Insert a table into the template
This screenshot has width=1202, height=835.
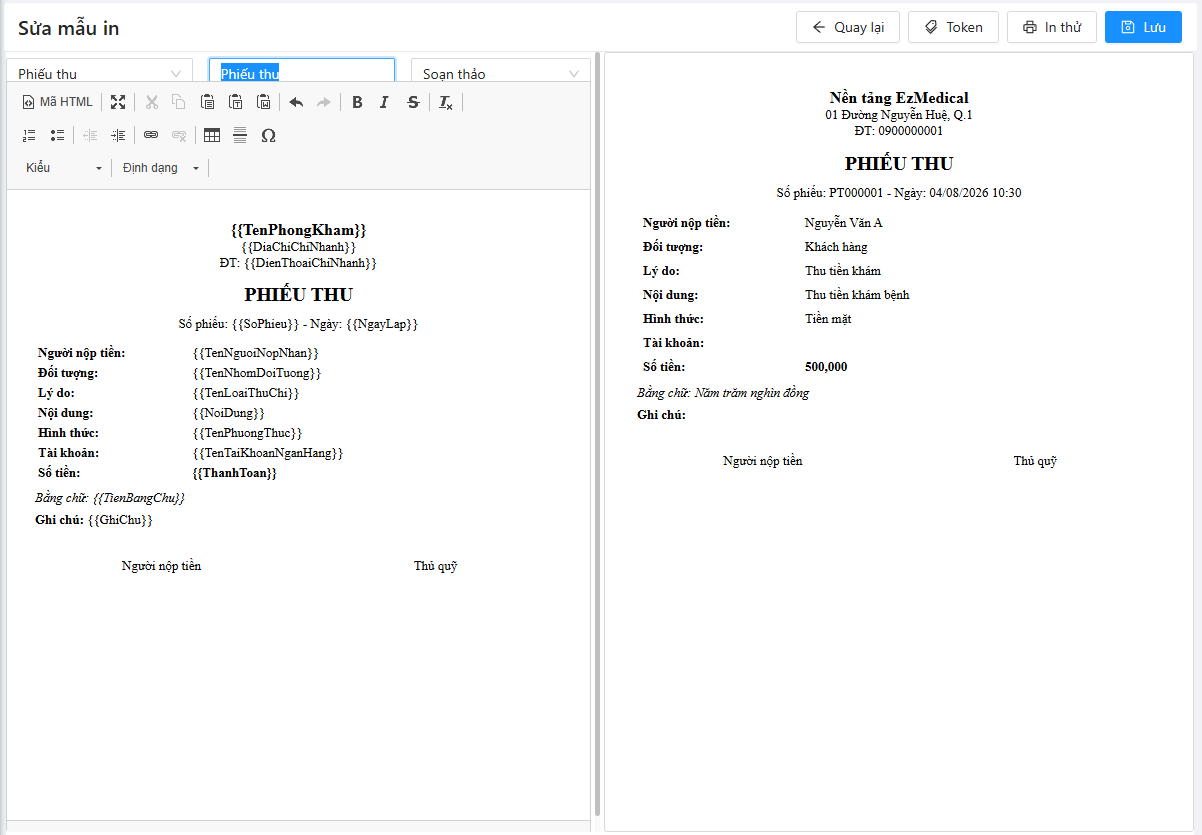click(212, 135)
